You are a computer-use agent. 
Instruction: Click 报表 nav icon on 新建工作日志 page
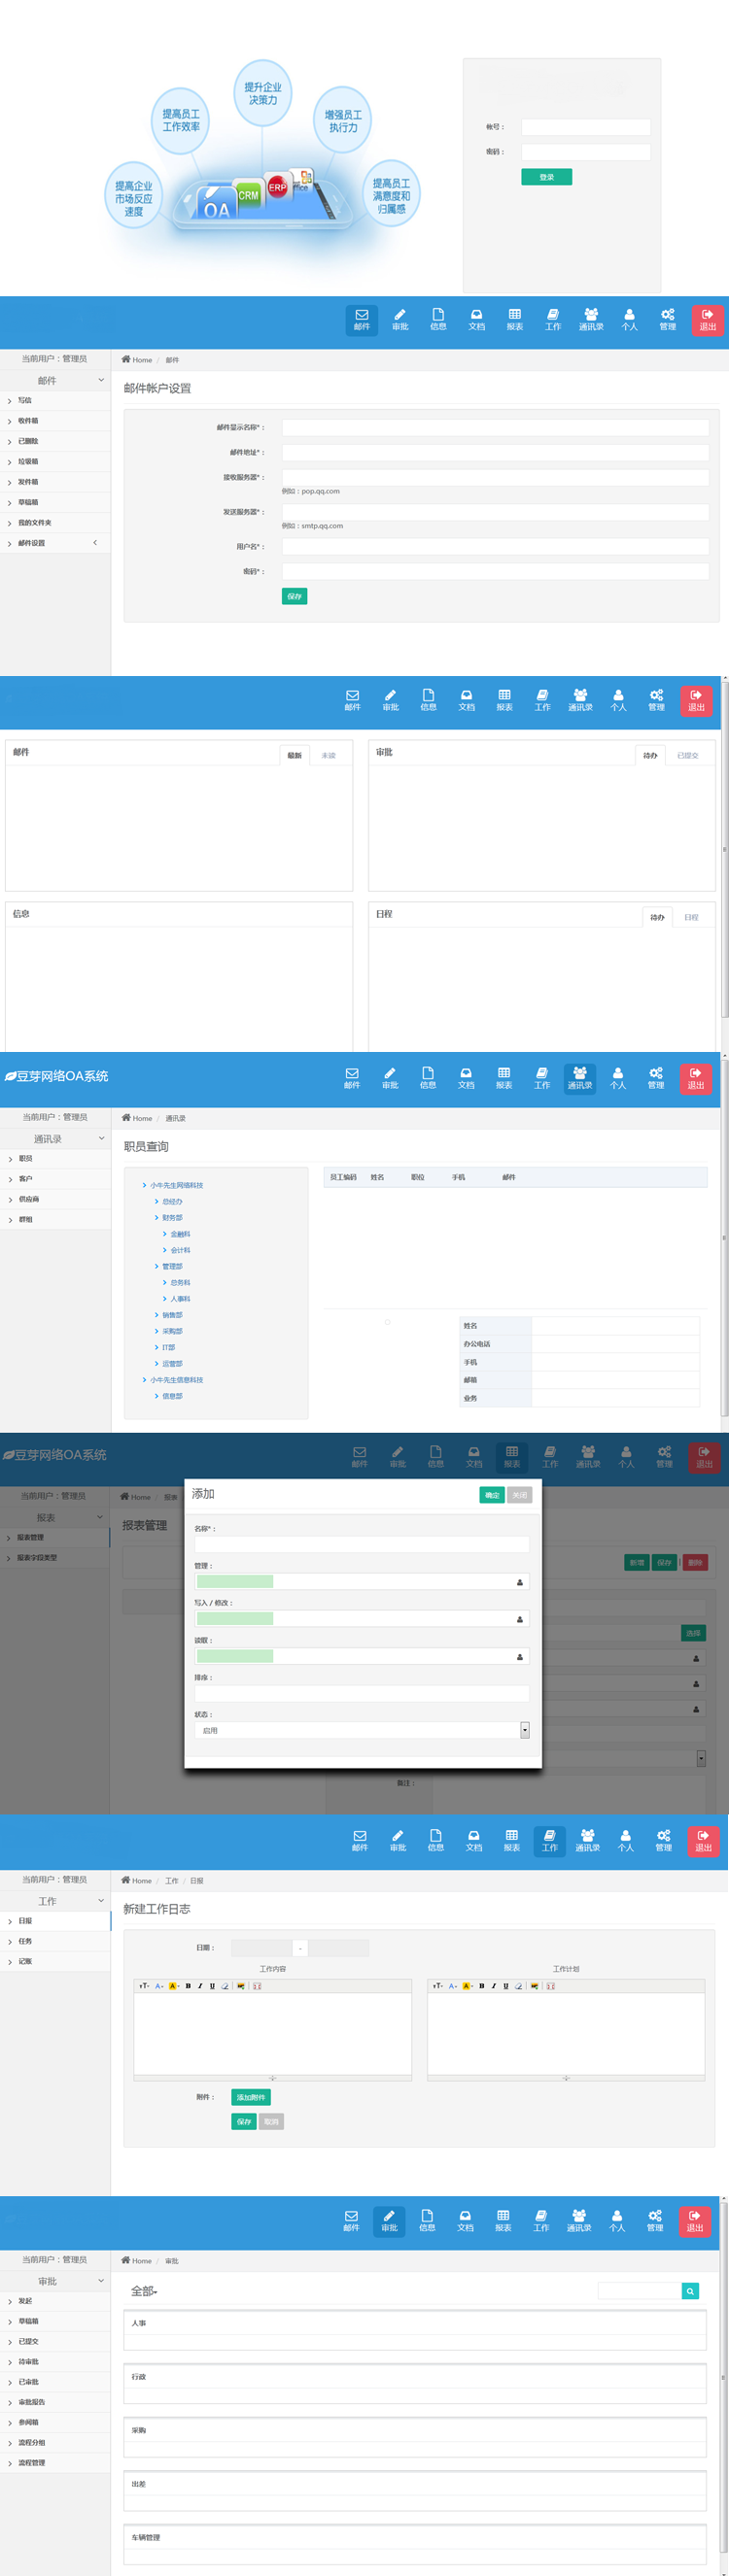tap(512, 1840)
